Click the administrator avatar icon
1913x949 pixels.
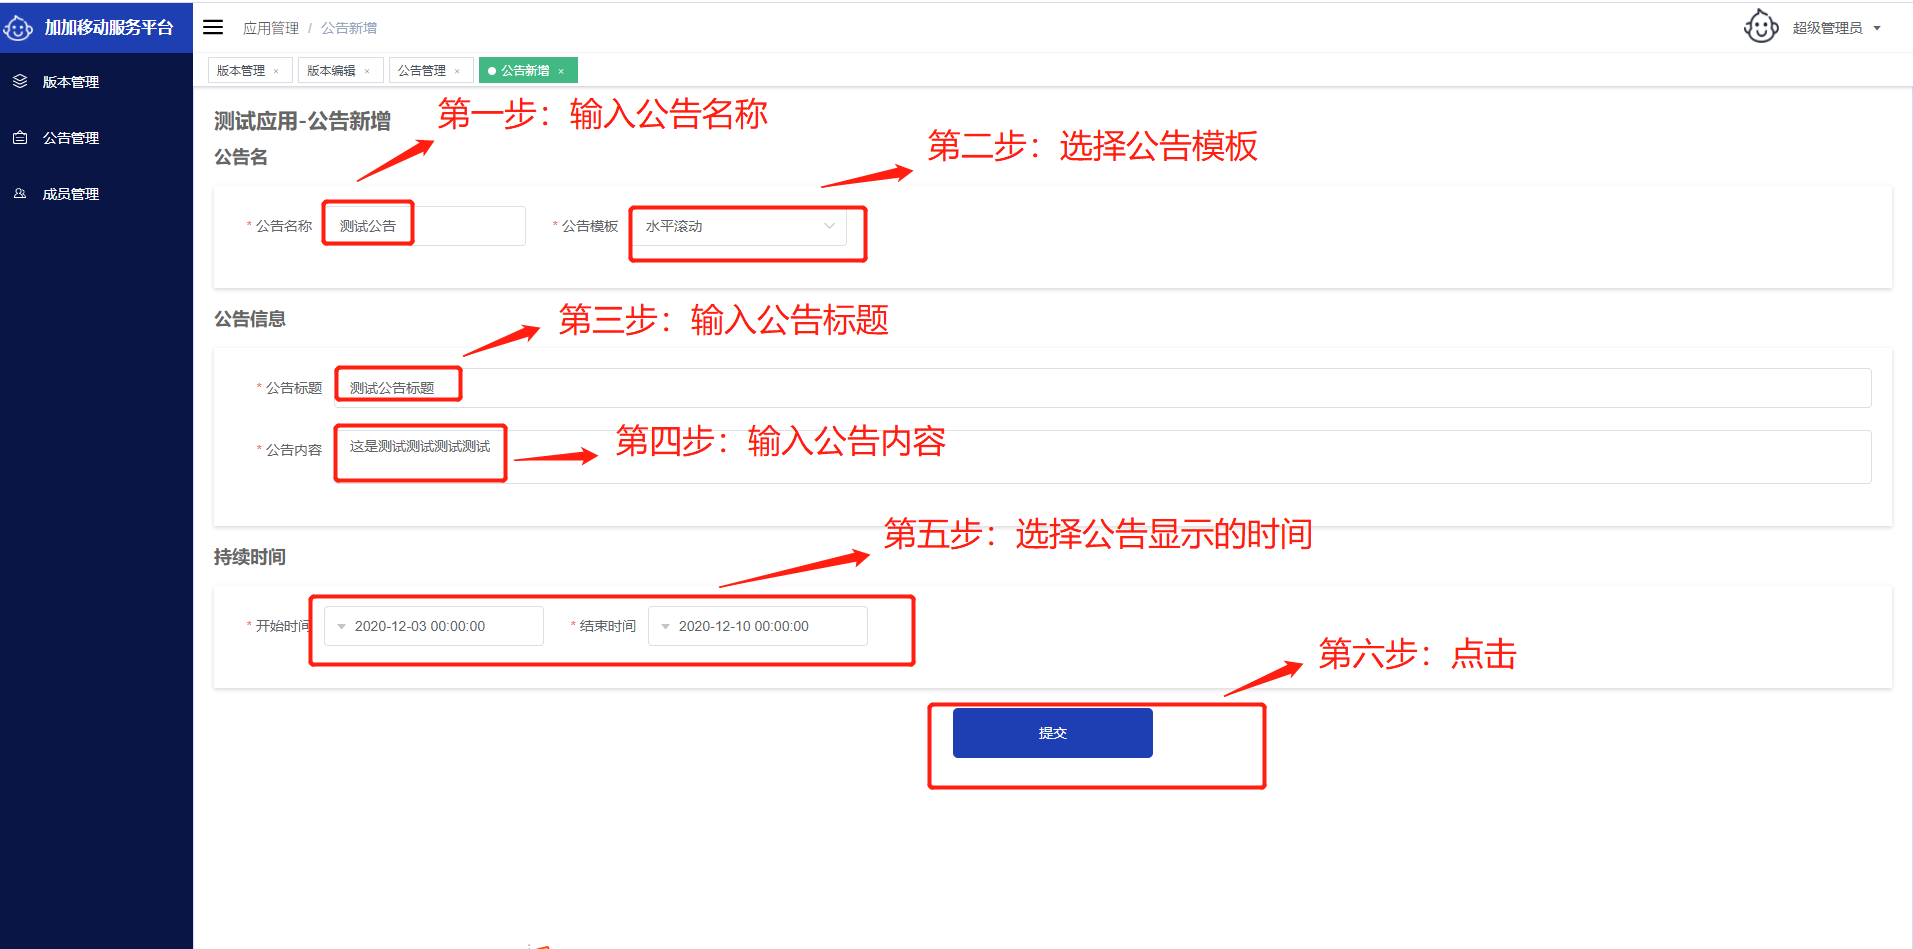[1761, 27]
